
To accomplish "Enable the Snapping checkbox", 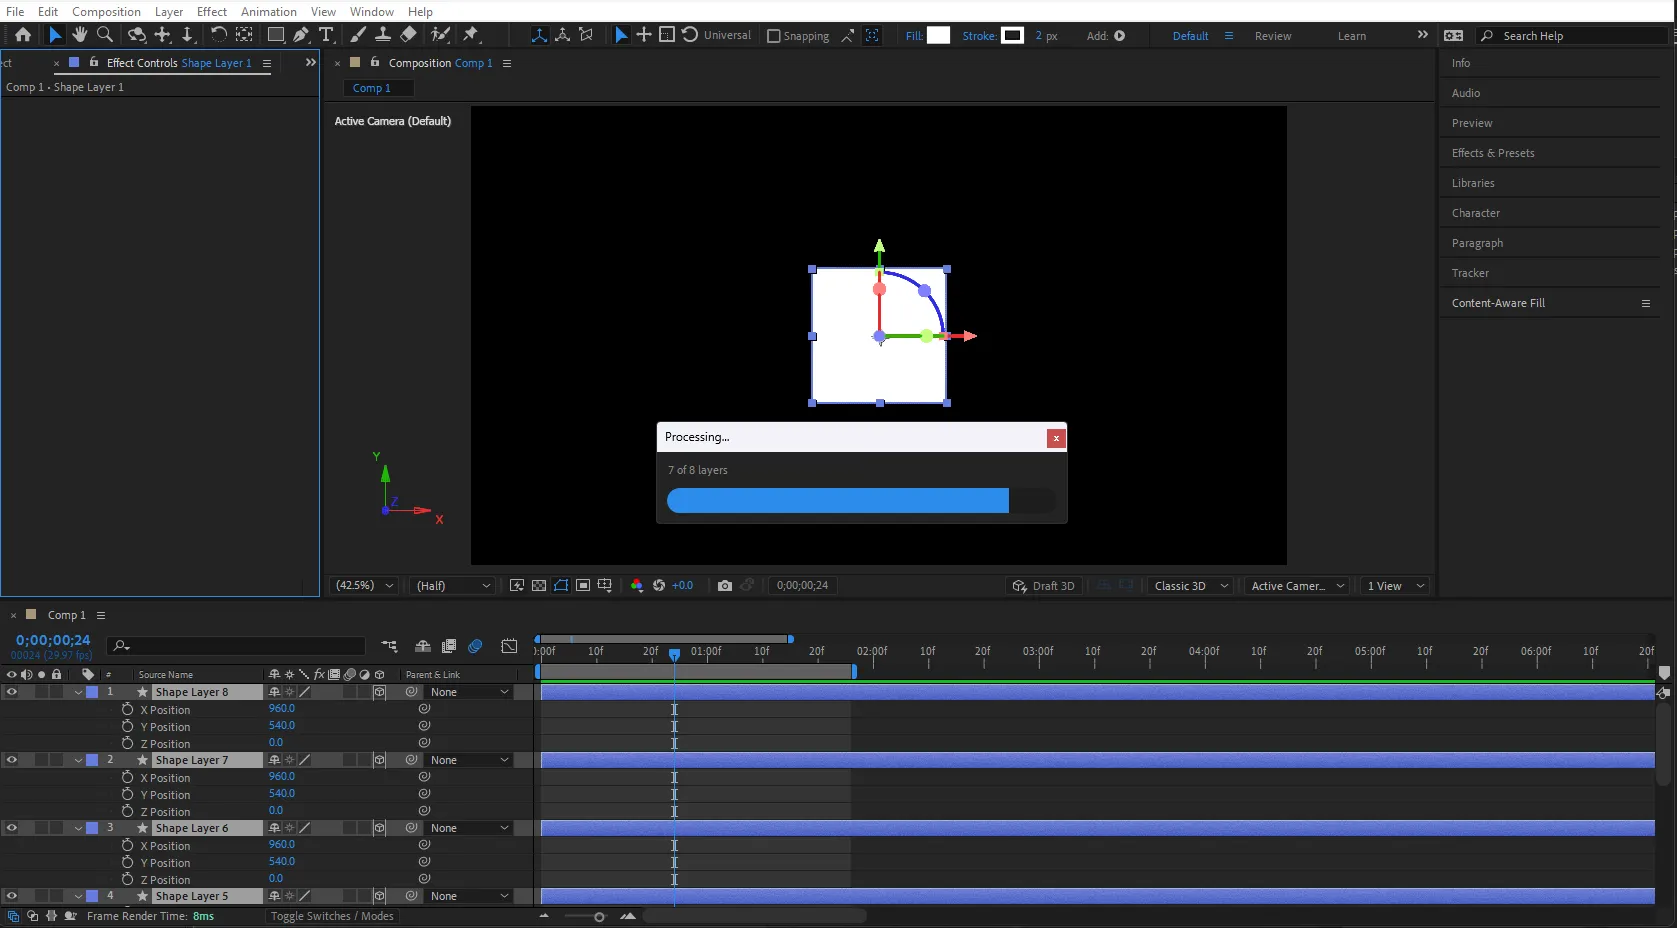I will 773,36.
